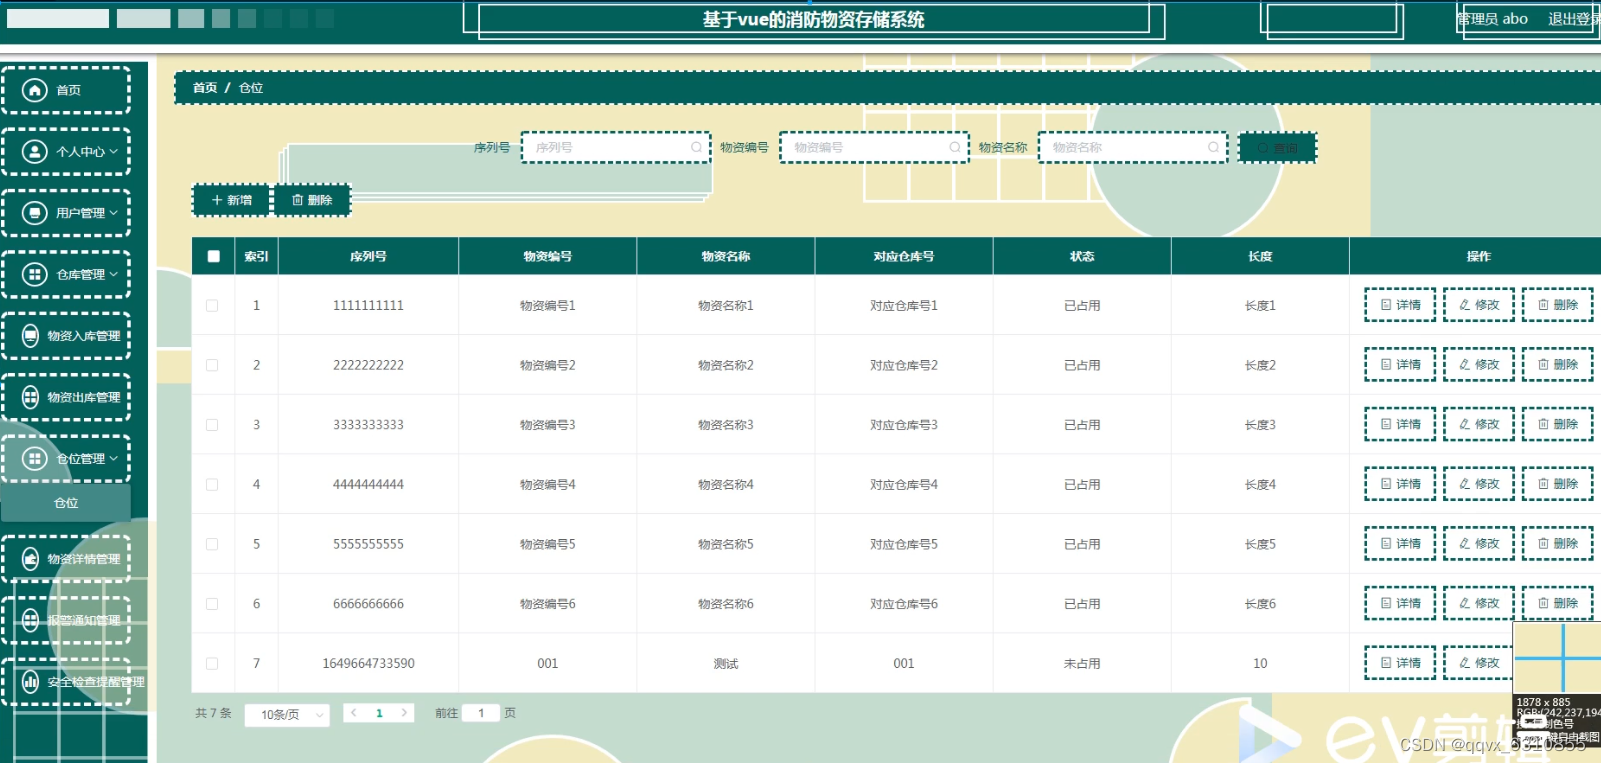Check the row 1 checkbox for 物资编号1
The image size is (1601, 763).
[212, 305]
